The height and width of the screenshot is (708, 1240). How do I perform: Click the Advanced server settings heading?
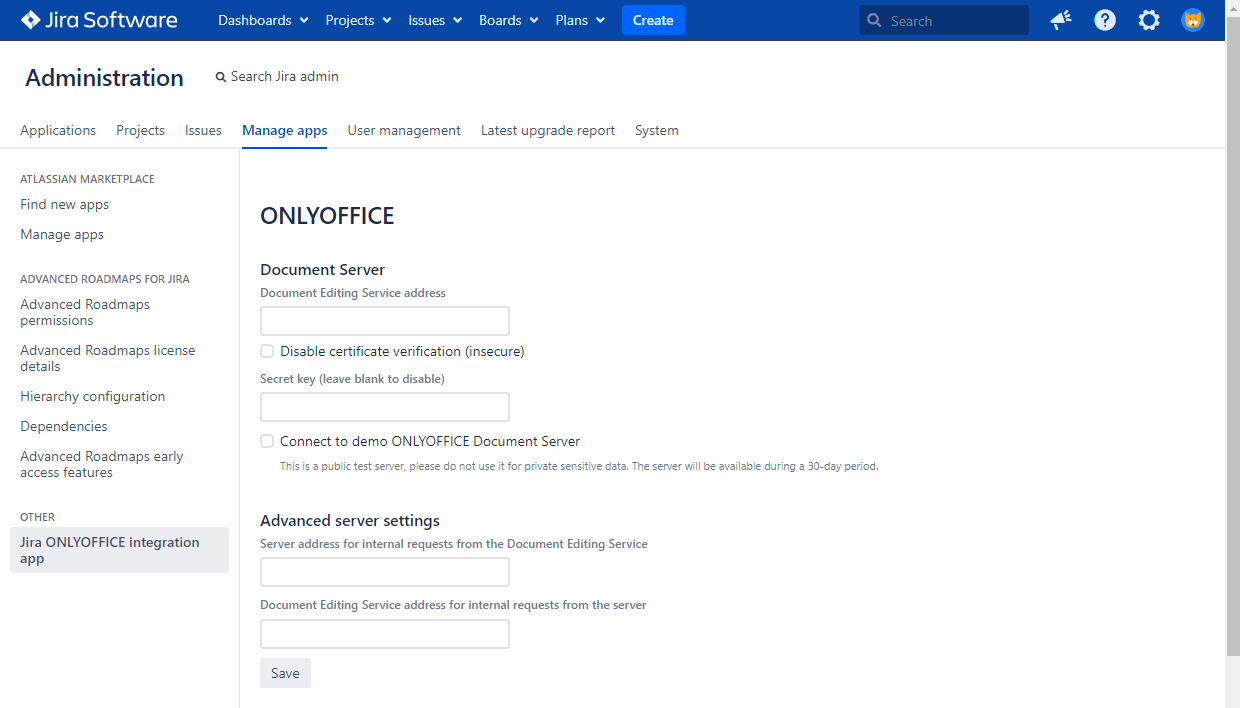(x=350, y=520)
